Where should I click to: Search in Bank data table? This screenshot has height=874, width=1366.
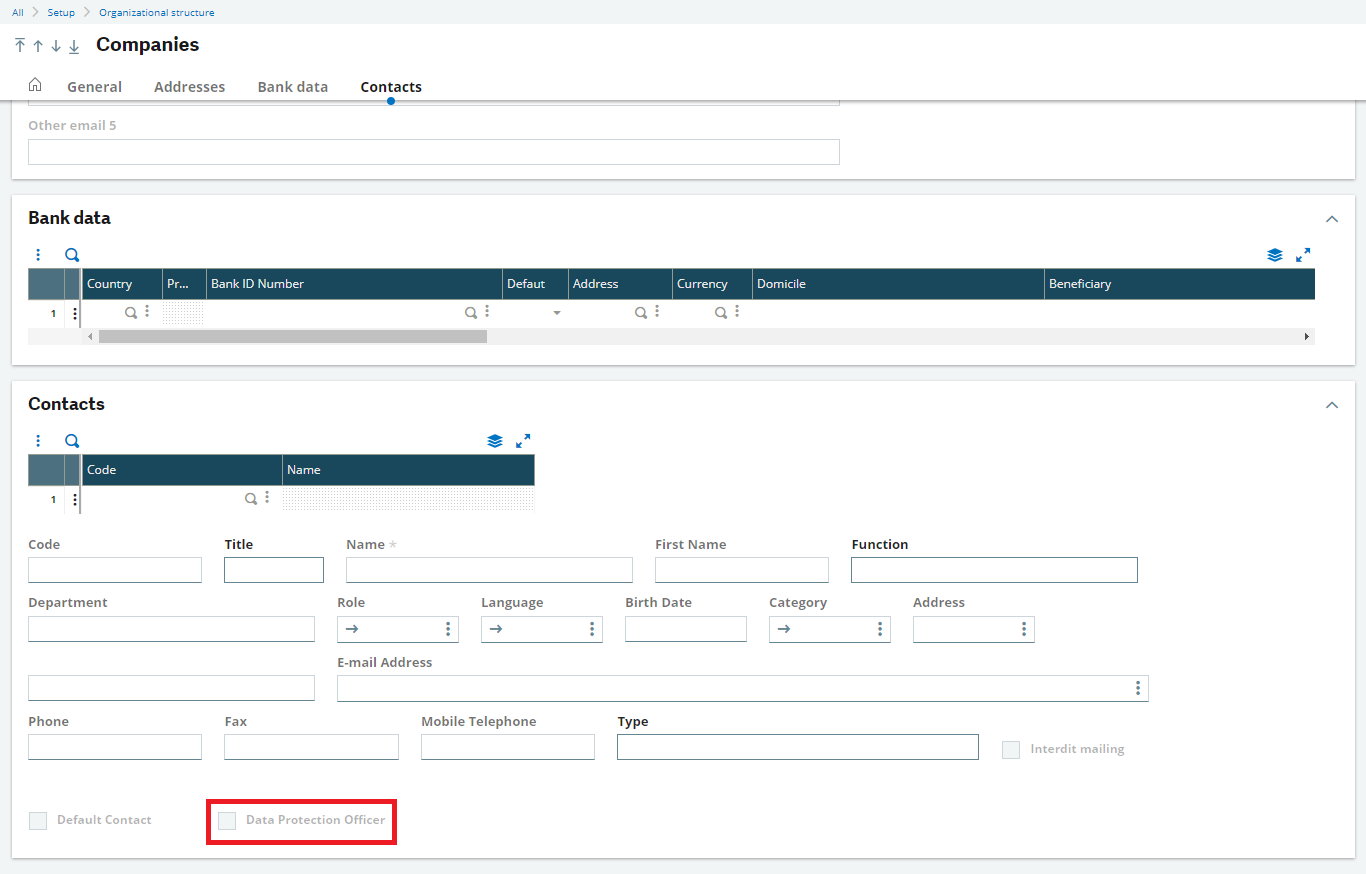tap(72, 255)
